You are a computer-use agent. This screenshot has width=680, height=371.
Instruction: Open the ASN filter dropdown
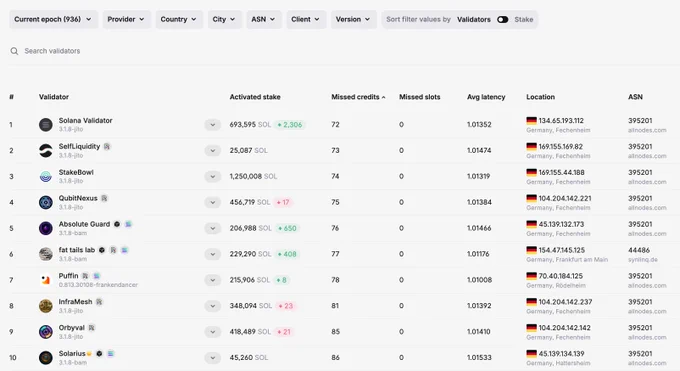(263, 20)
